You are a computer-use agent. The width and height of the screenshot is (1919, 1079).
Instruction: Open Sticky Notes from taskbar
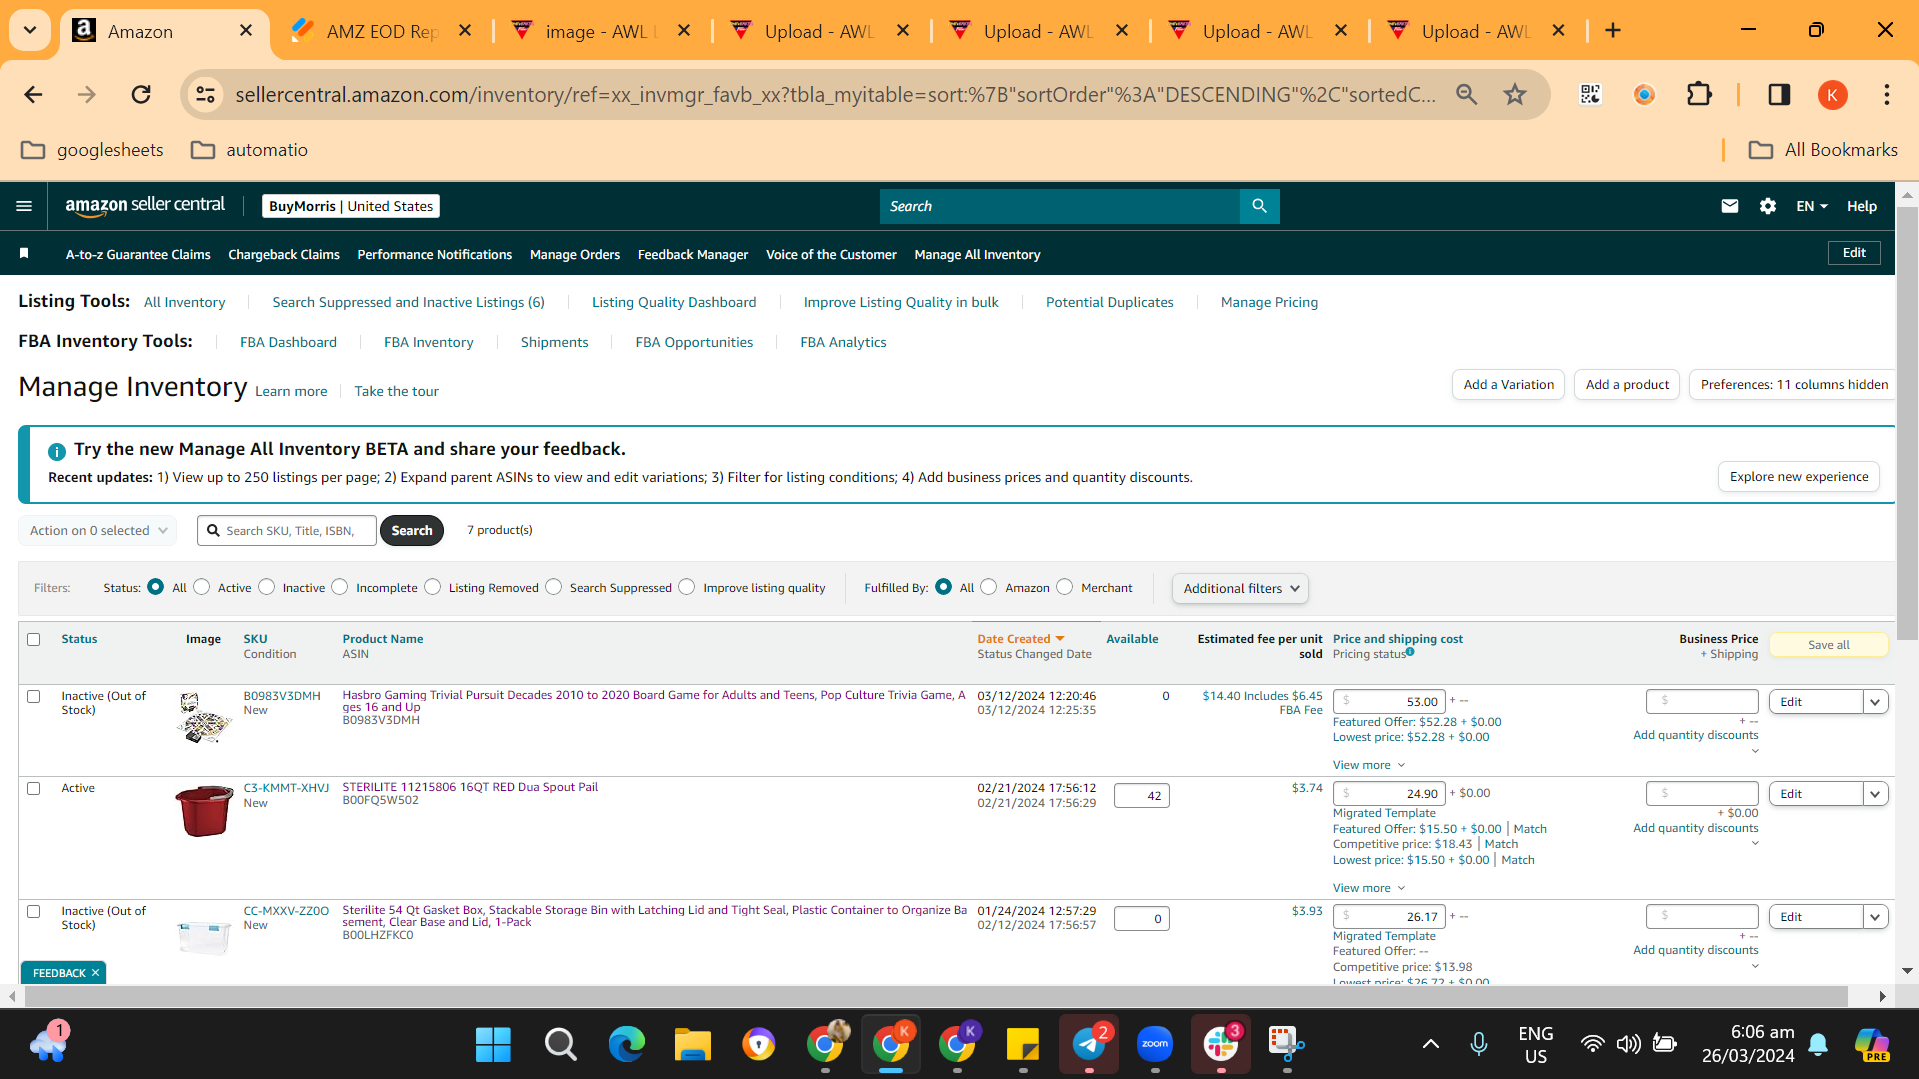click(x=1022, y=1045)
